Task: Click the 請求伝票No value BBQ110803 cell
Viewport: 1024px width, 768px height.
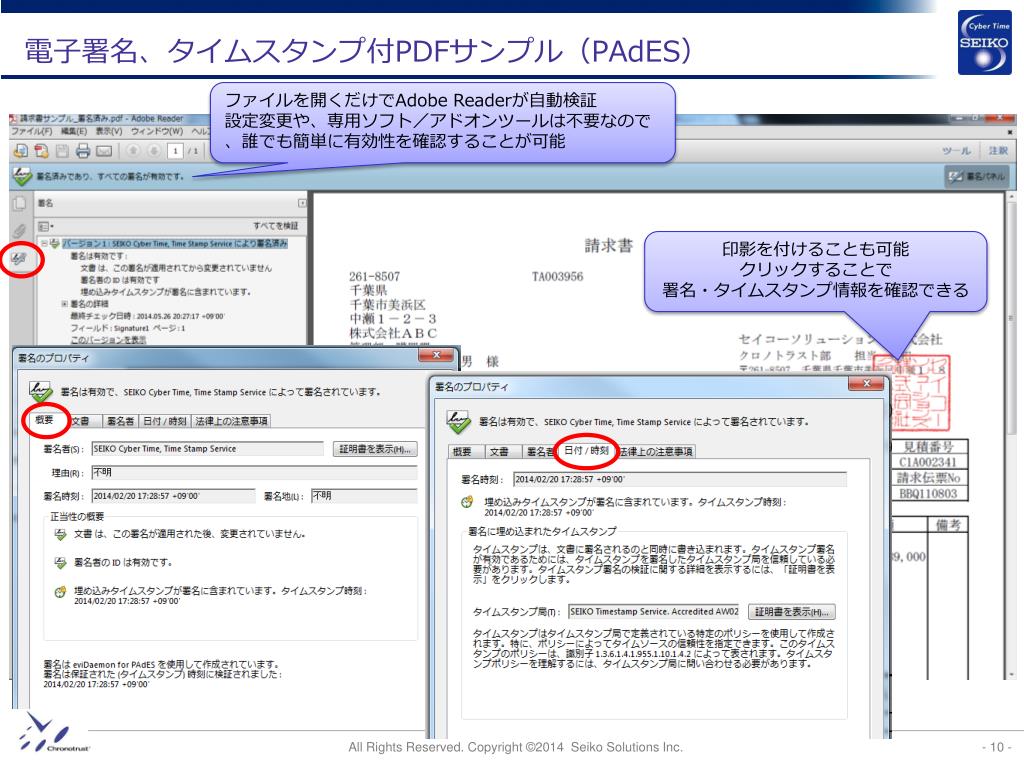Action: click(928, 494)
